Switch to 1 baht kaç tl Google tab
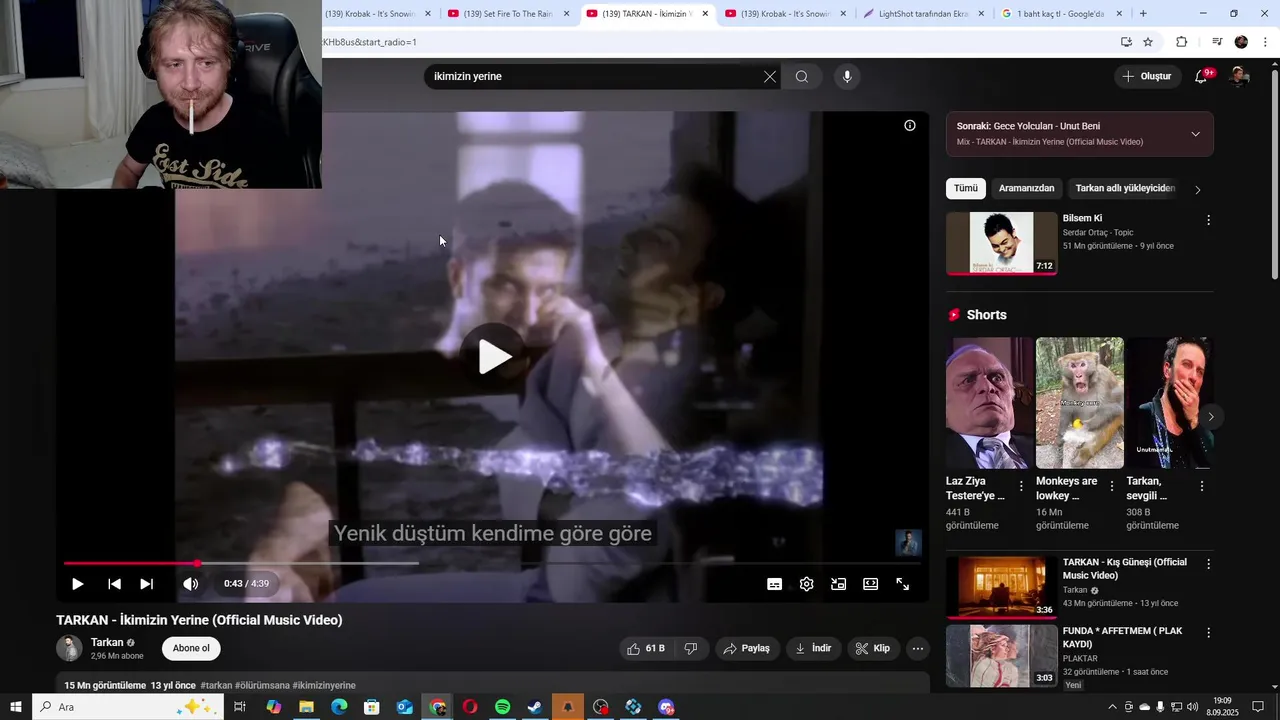The image size is (1280, 720). 1060,14
